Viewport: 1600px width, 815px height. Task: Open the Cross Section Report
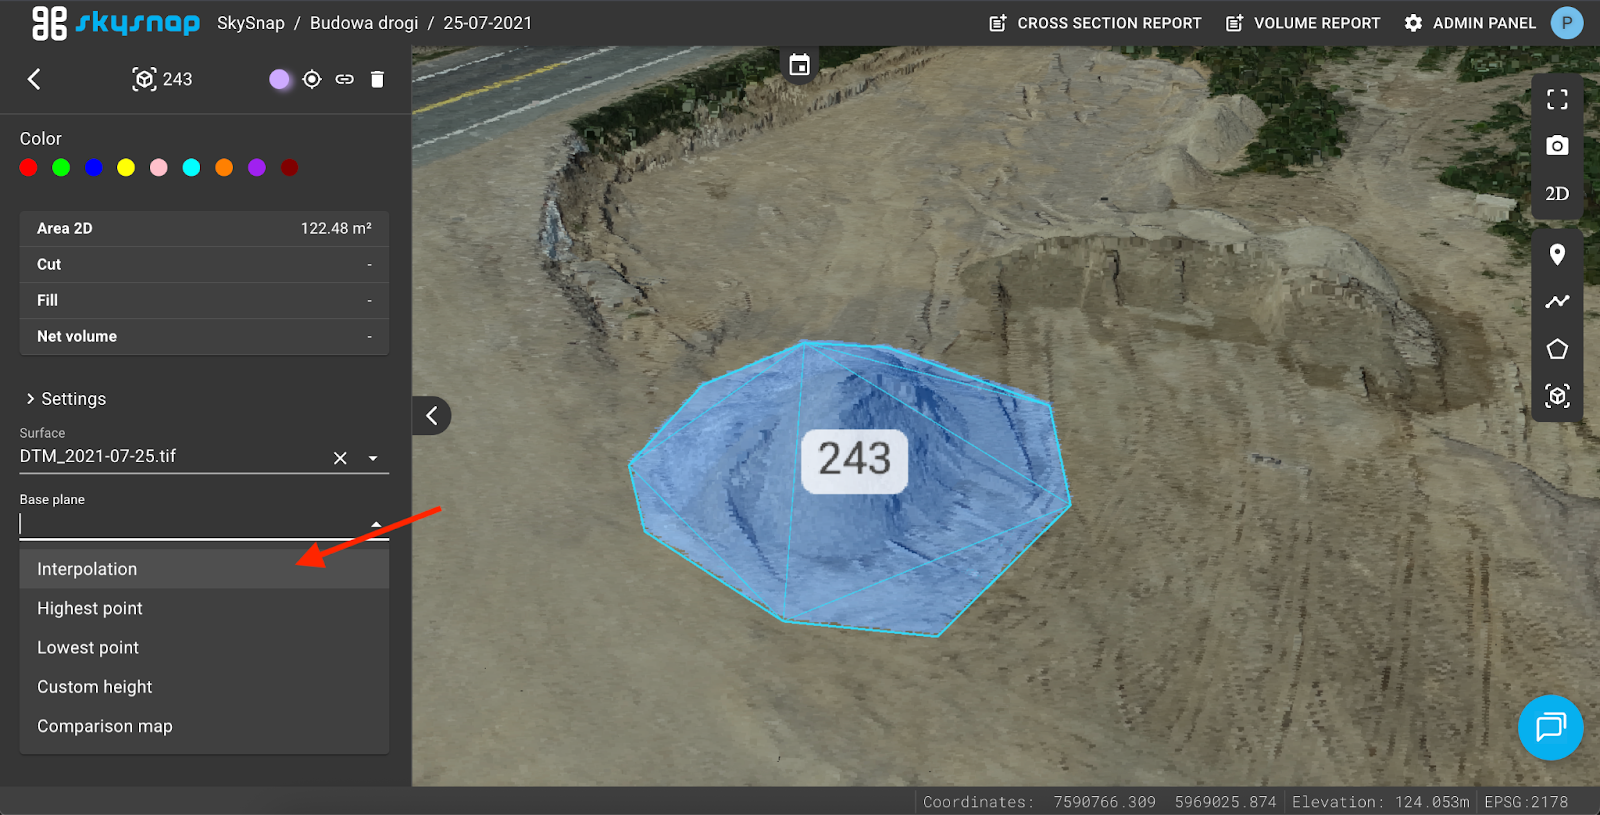1095,23
